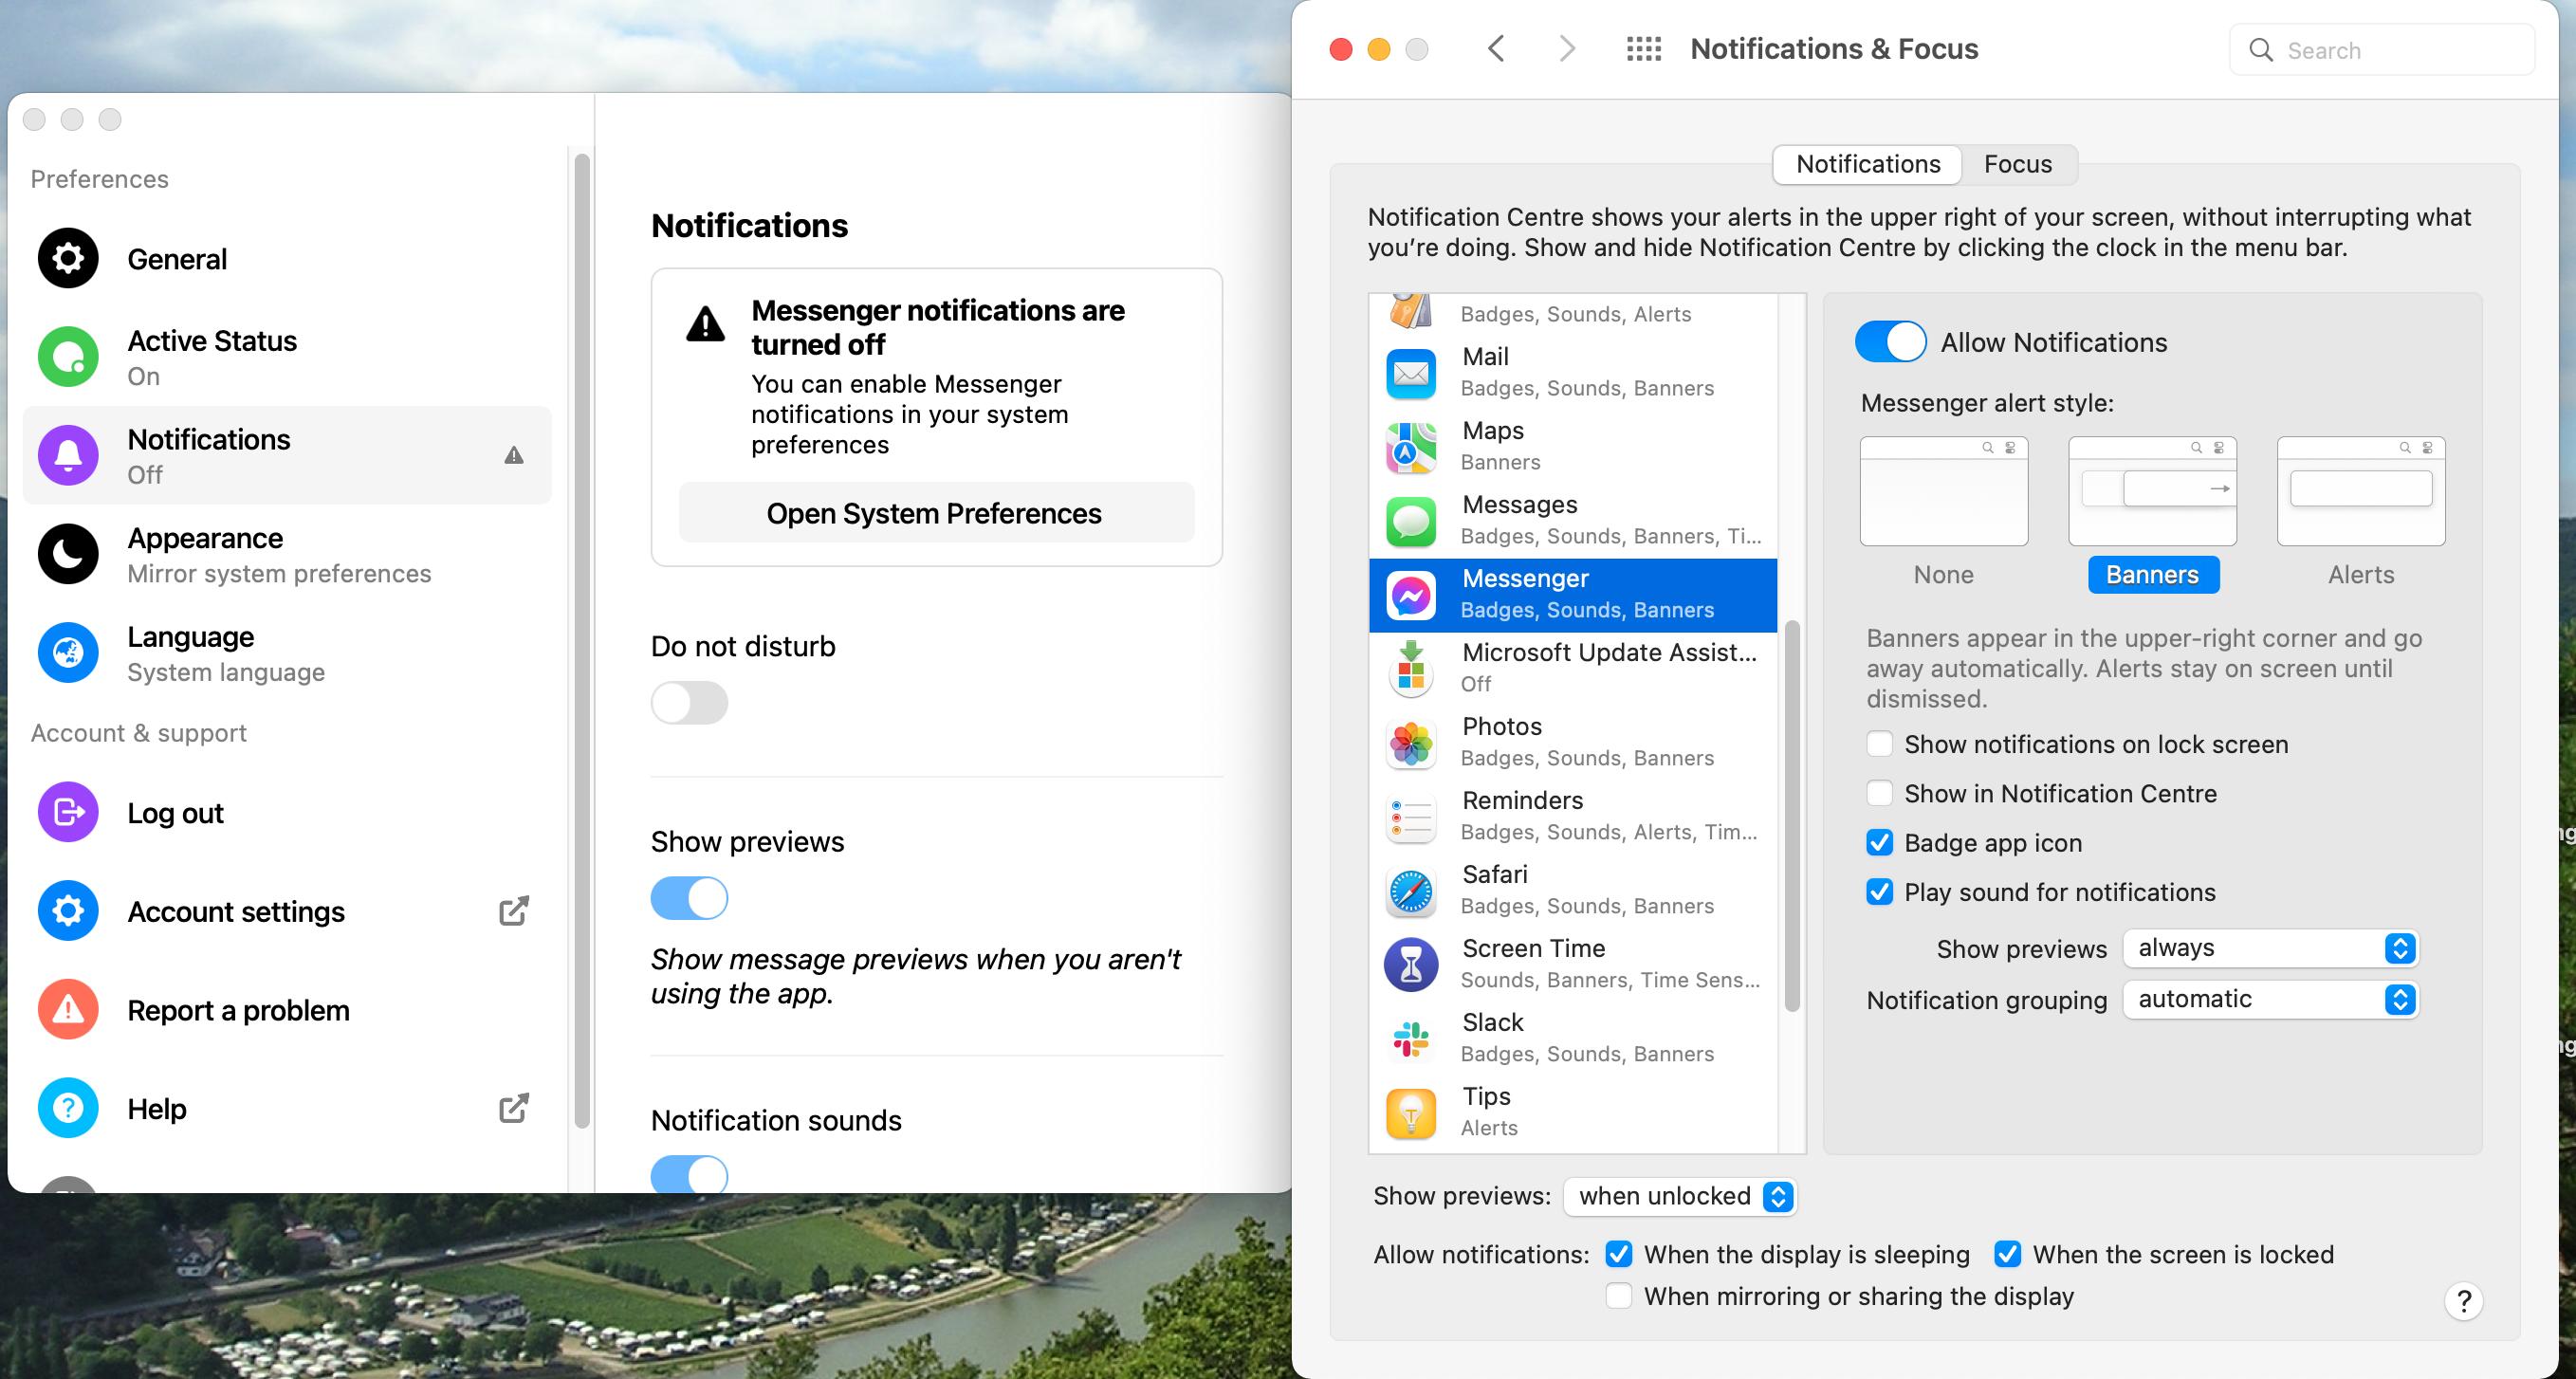Click the Language globe icon
Viewport: 2576px width, 1379px height.
68,653
